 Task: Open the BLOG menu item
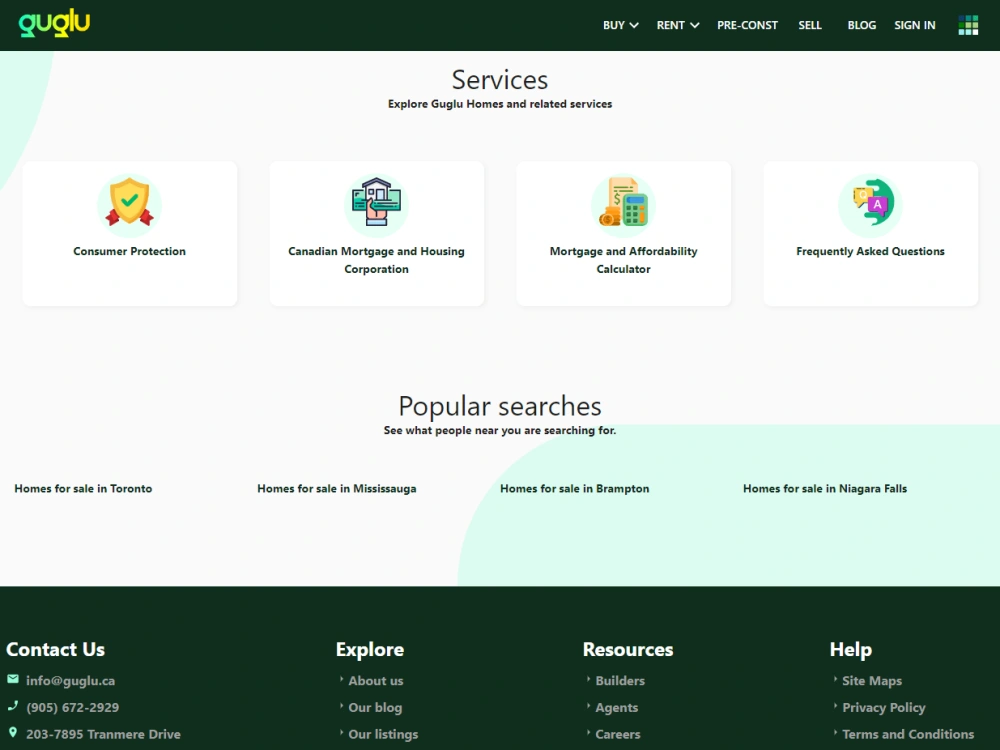(x=862, y=26)
